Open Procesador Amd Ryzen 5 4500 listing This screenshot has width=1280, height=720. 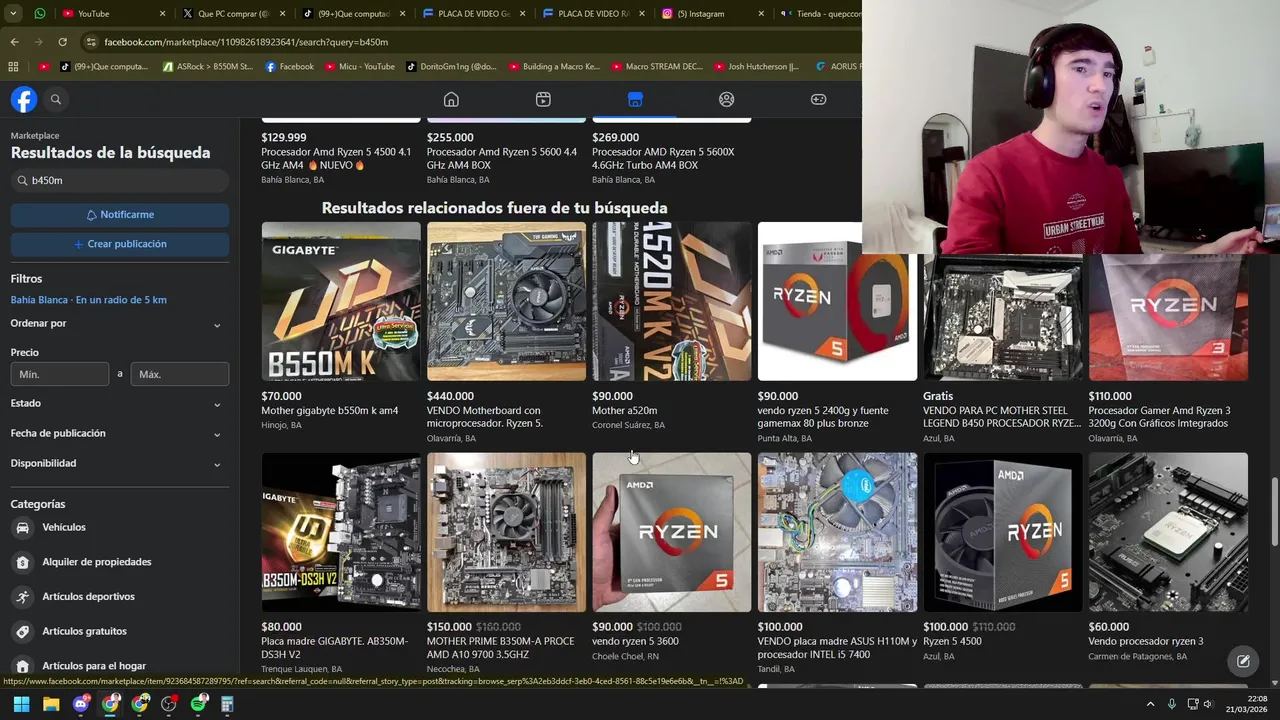click(x=341, y=158)
